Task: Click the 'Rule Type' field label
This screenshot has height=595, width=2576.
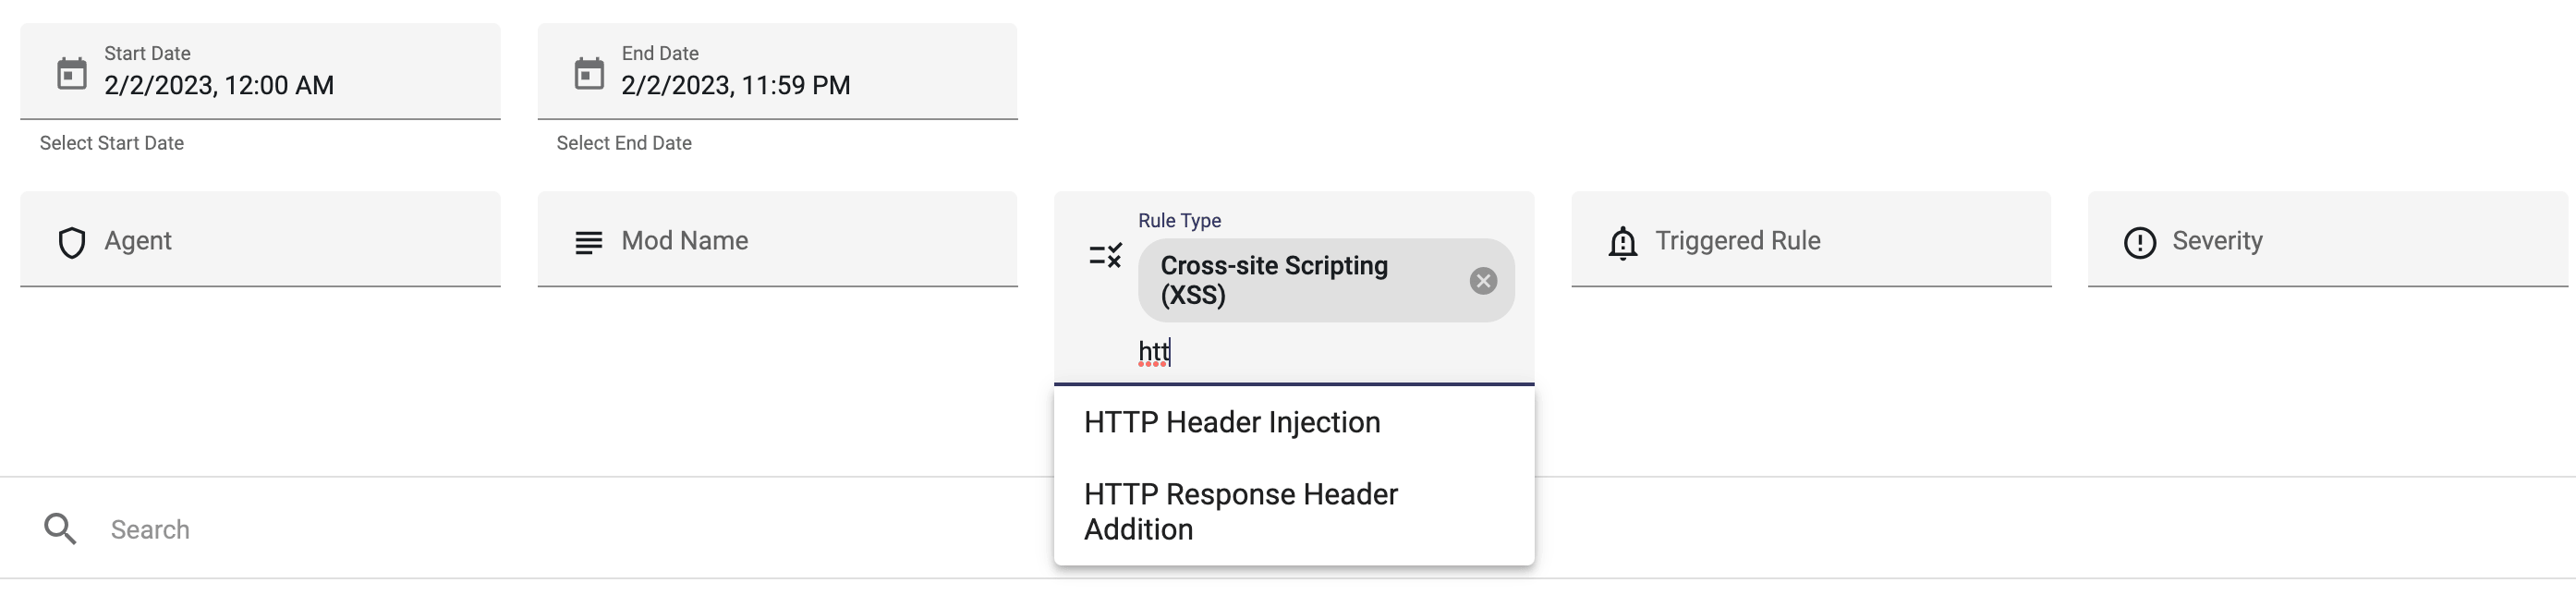Action: (1179, 220)
